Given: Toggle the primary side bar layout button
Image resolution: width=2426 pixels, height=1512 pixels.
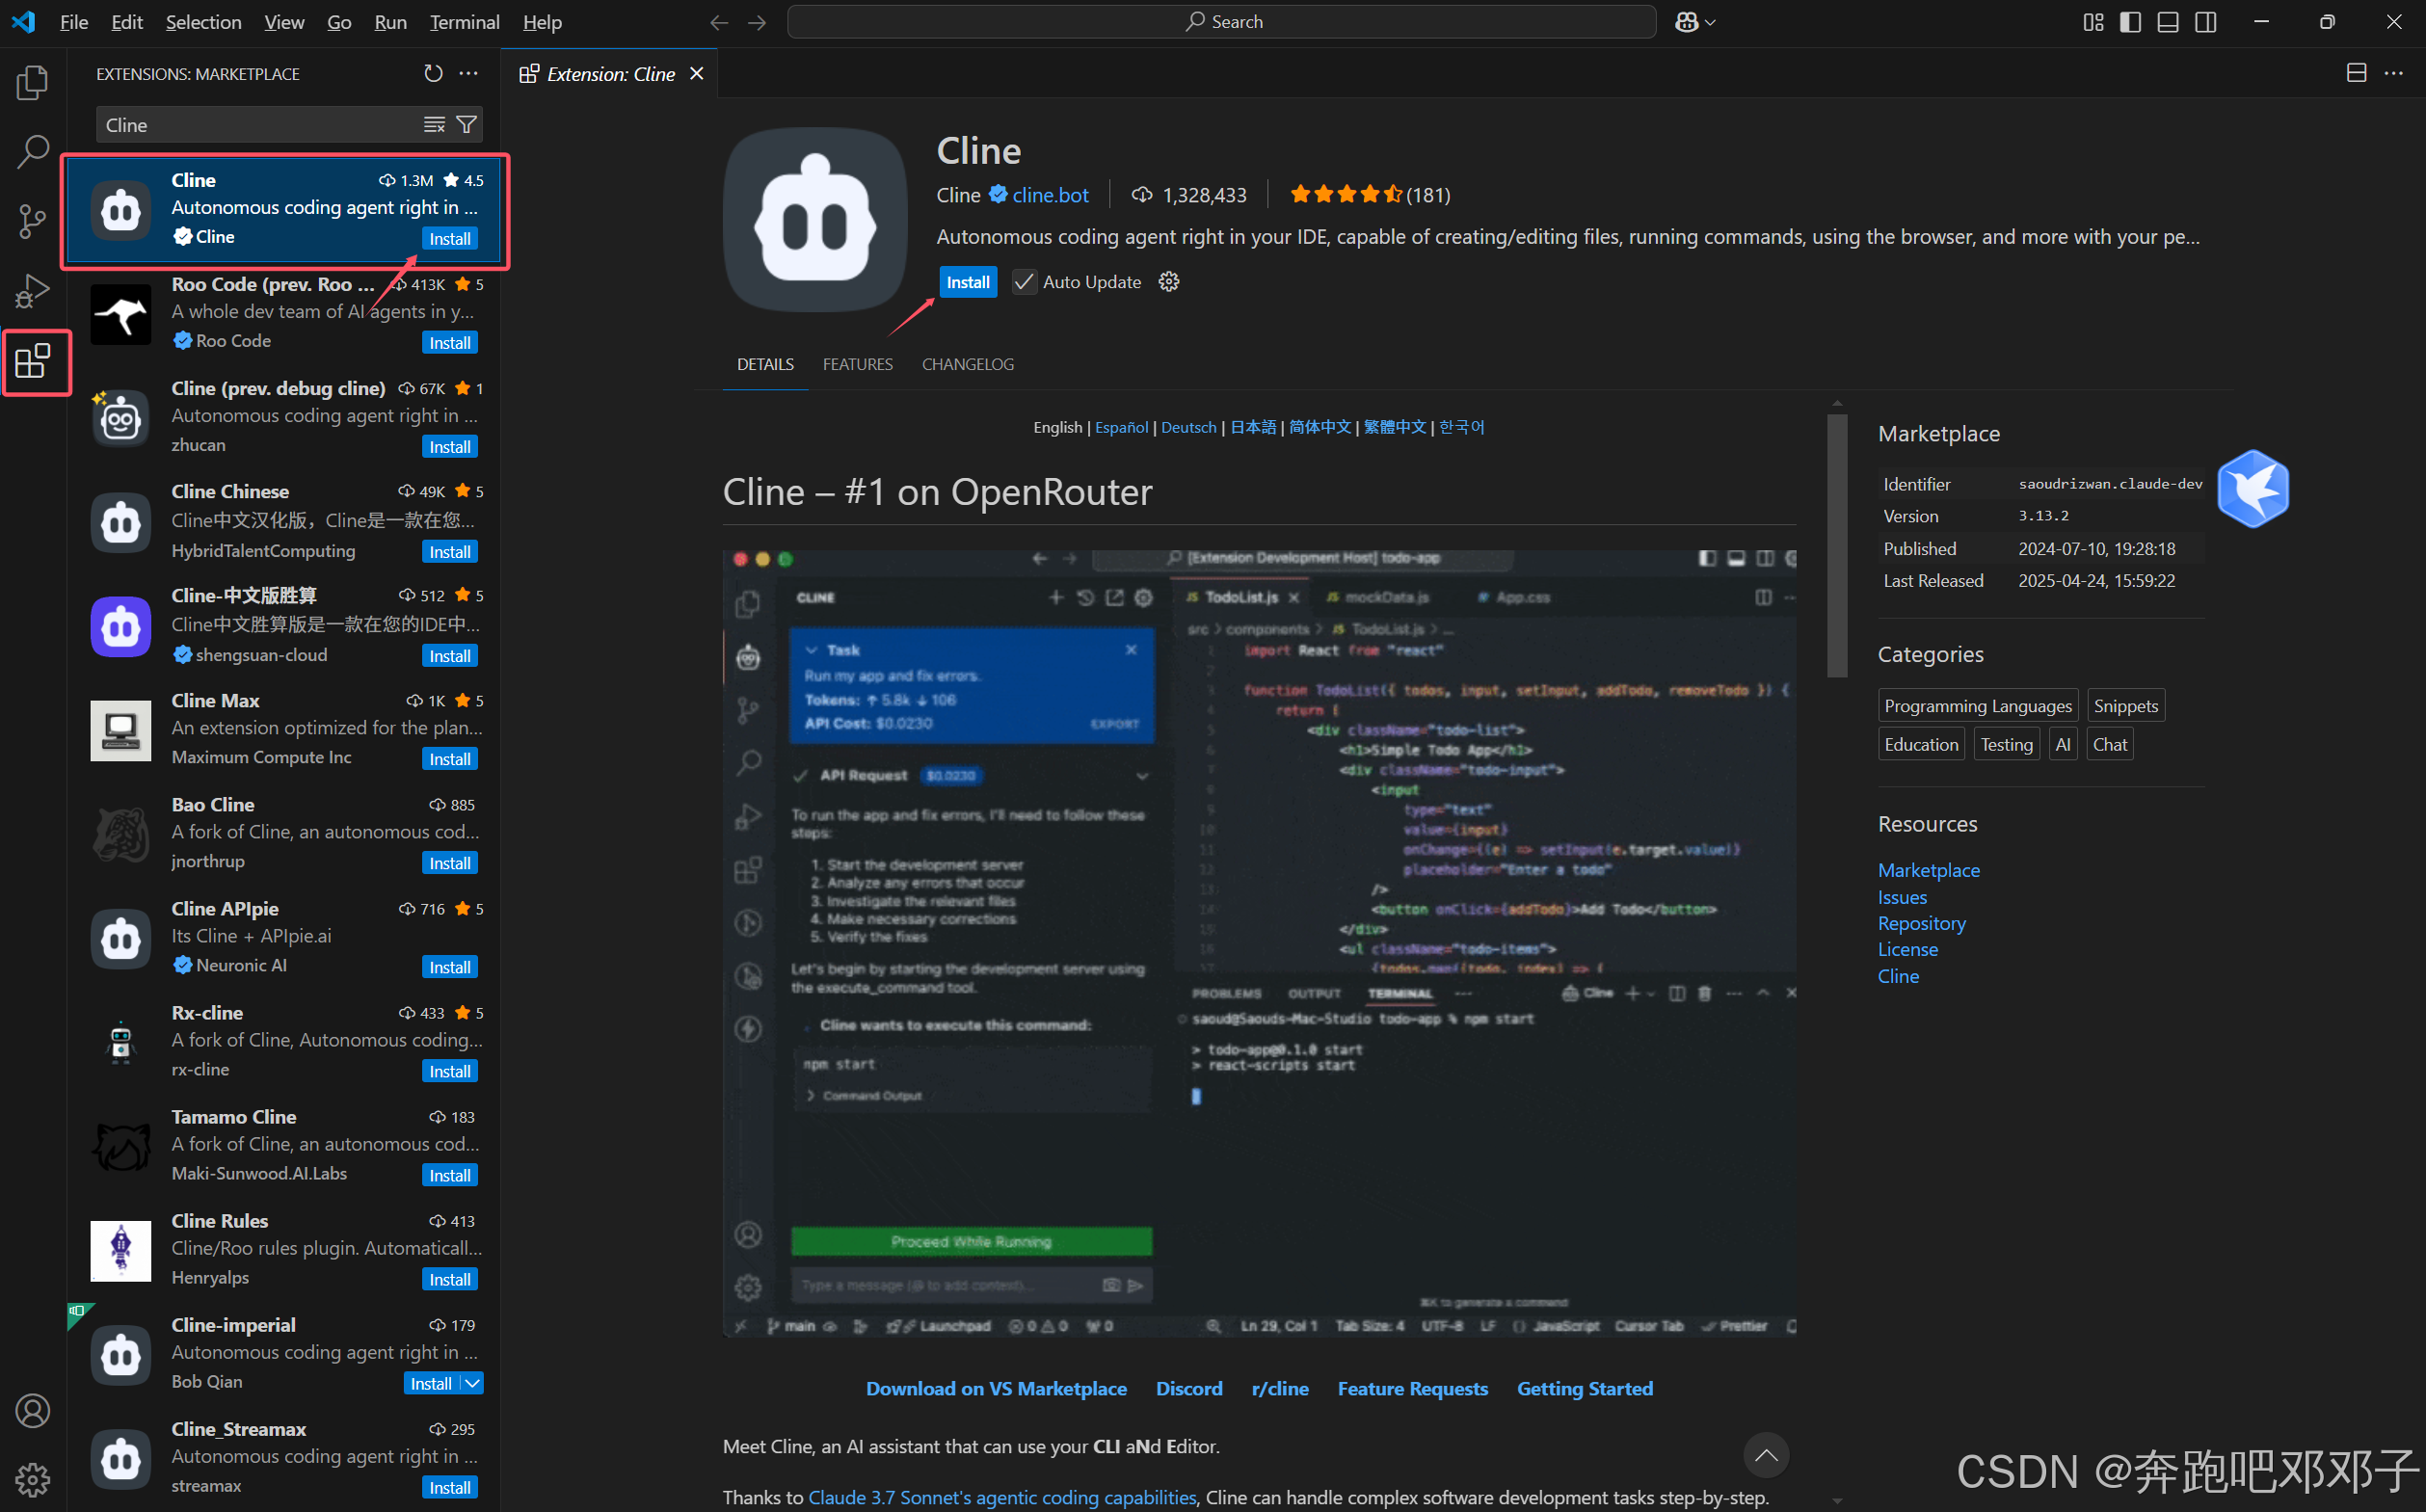Looking at the screenshot, I should click(x=2130, y=22).
